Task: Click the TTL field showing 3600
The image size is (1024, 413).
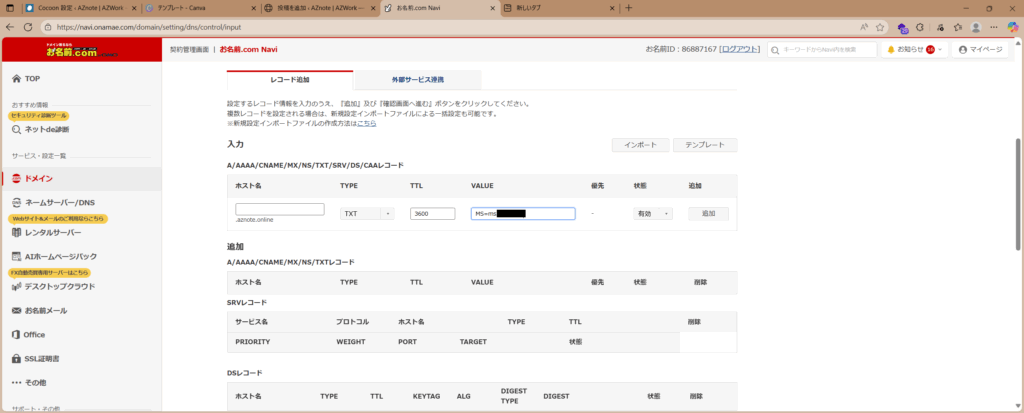Action: [x=432, y=214]
